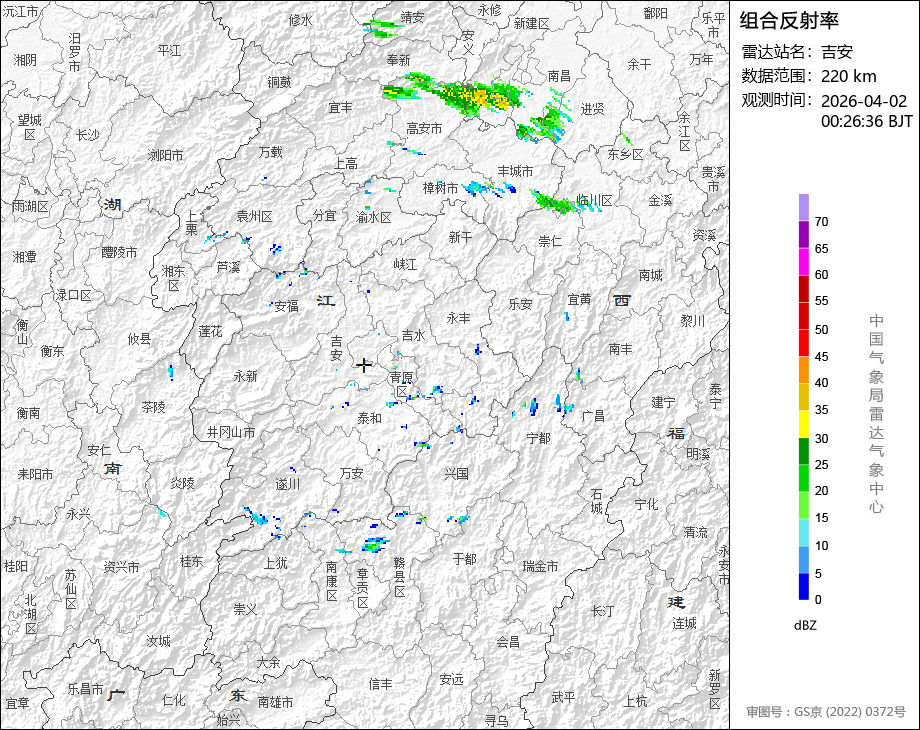
Task: Click the 青原区 map label
Action: pyautogui.click(x=402, y=384)
